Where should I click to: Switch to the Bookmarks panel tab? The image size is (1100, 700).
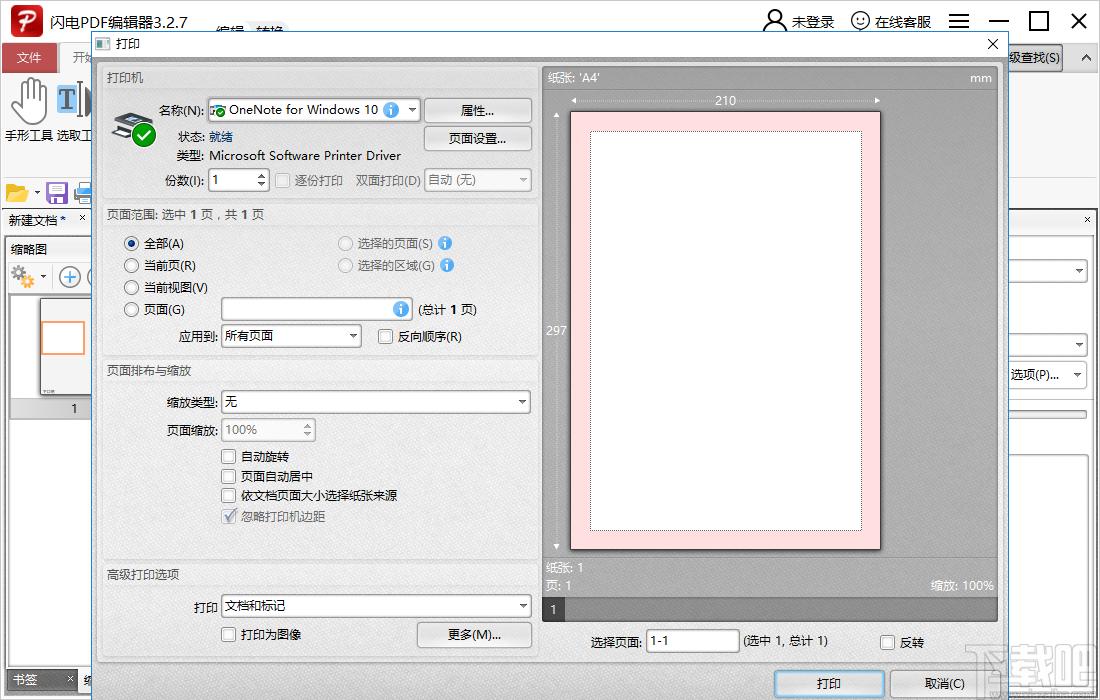tap(25, 679)
